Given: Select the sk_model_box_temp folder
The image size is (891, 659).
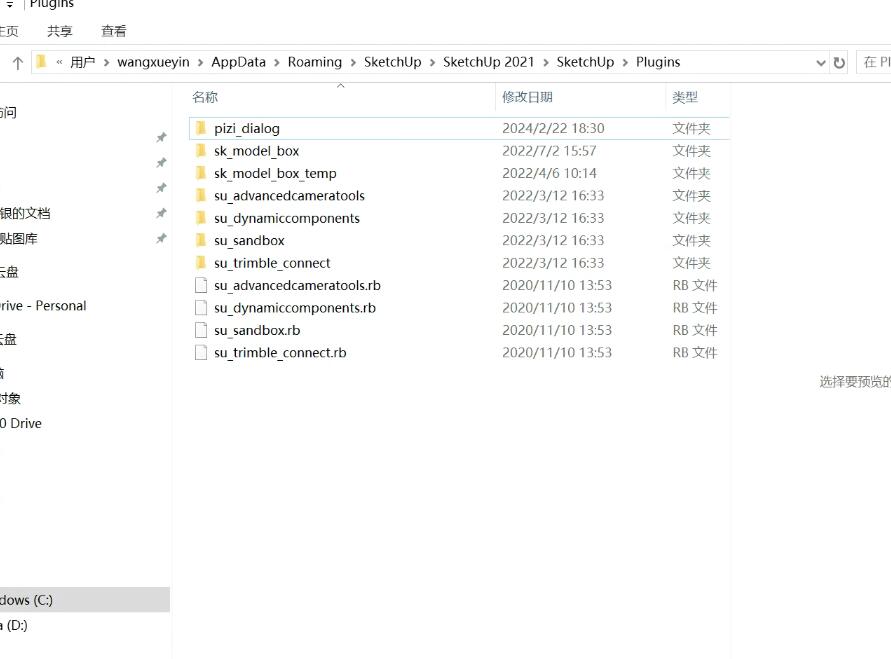Looking at the screenshot, I should [275, 173].
